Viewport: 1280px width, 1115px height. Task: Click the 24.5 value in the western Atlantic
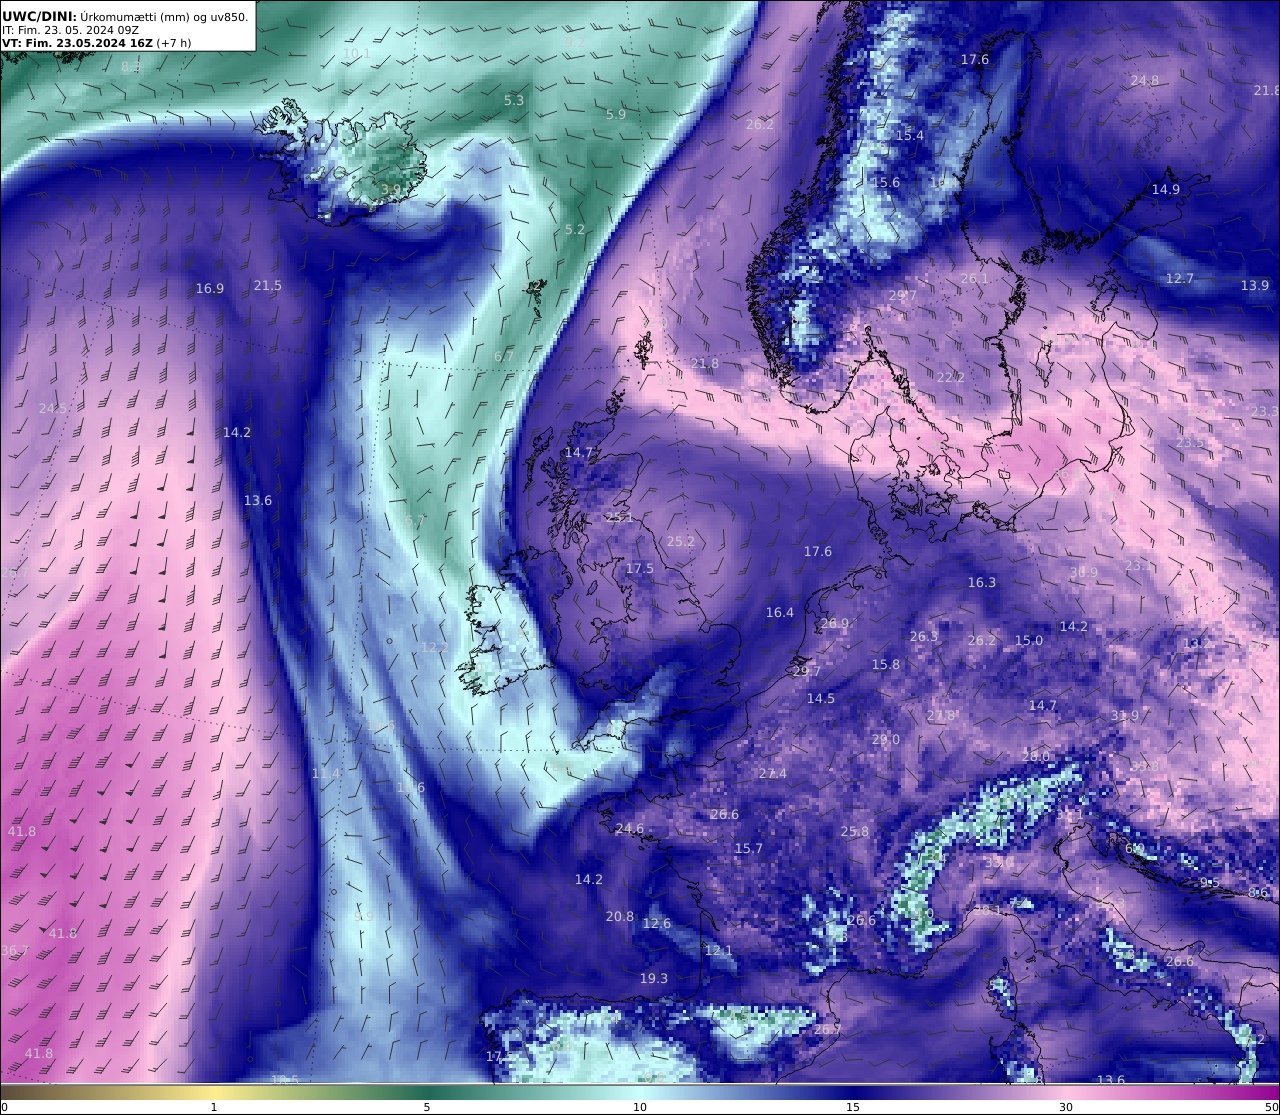(x=53, y=408)
